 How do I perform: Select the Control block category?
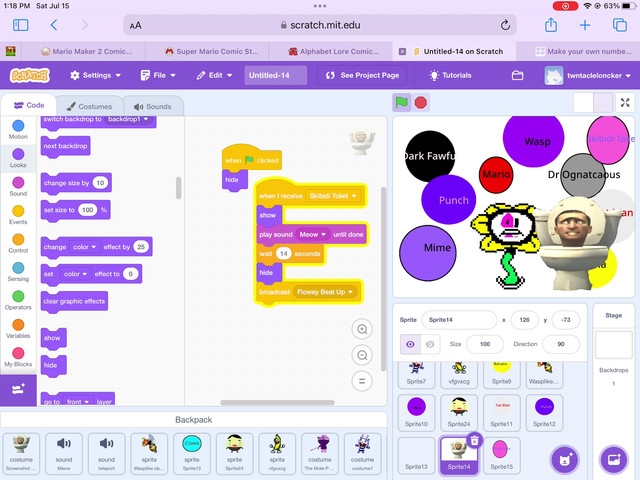coord(18,244)
